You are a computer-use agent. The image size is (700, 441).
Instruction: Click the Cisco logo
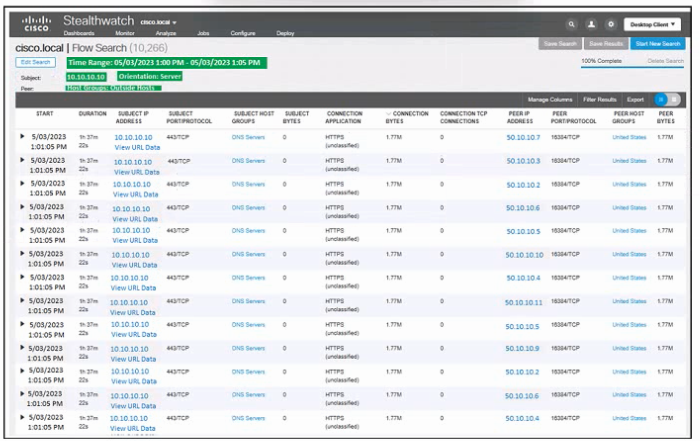pos(34,24)
